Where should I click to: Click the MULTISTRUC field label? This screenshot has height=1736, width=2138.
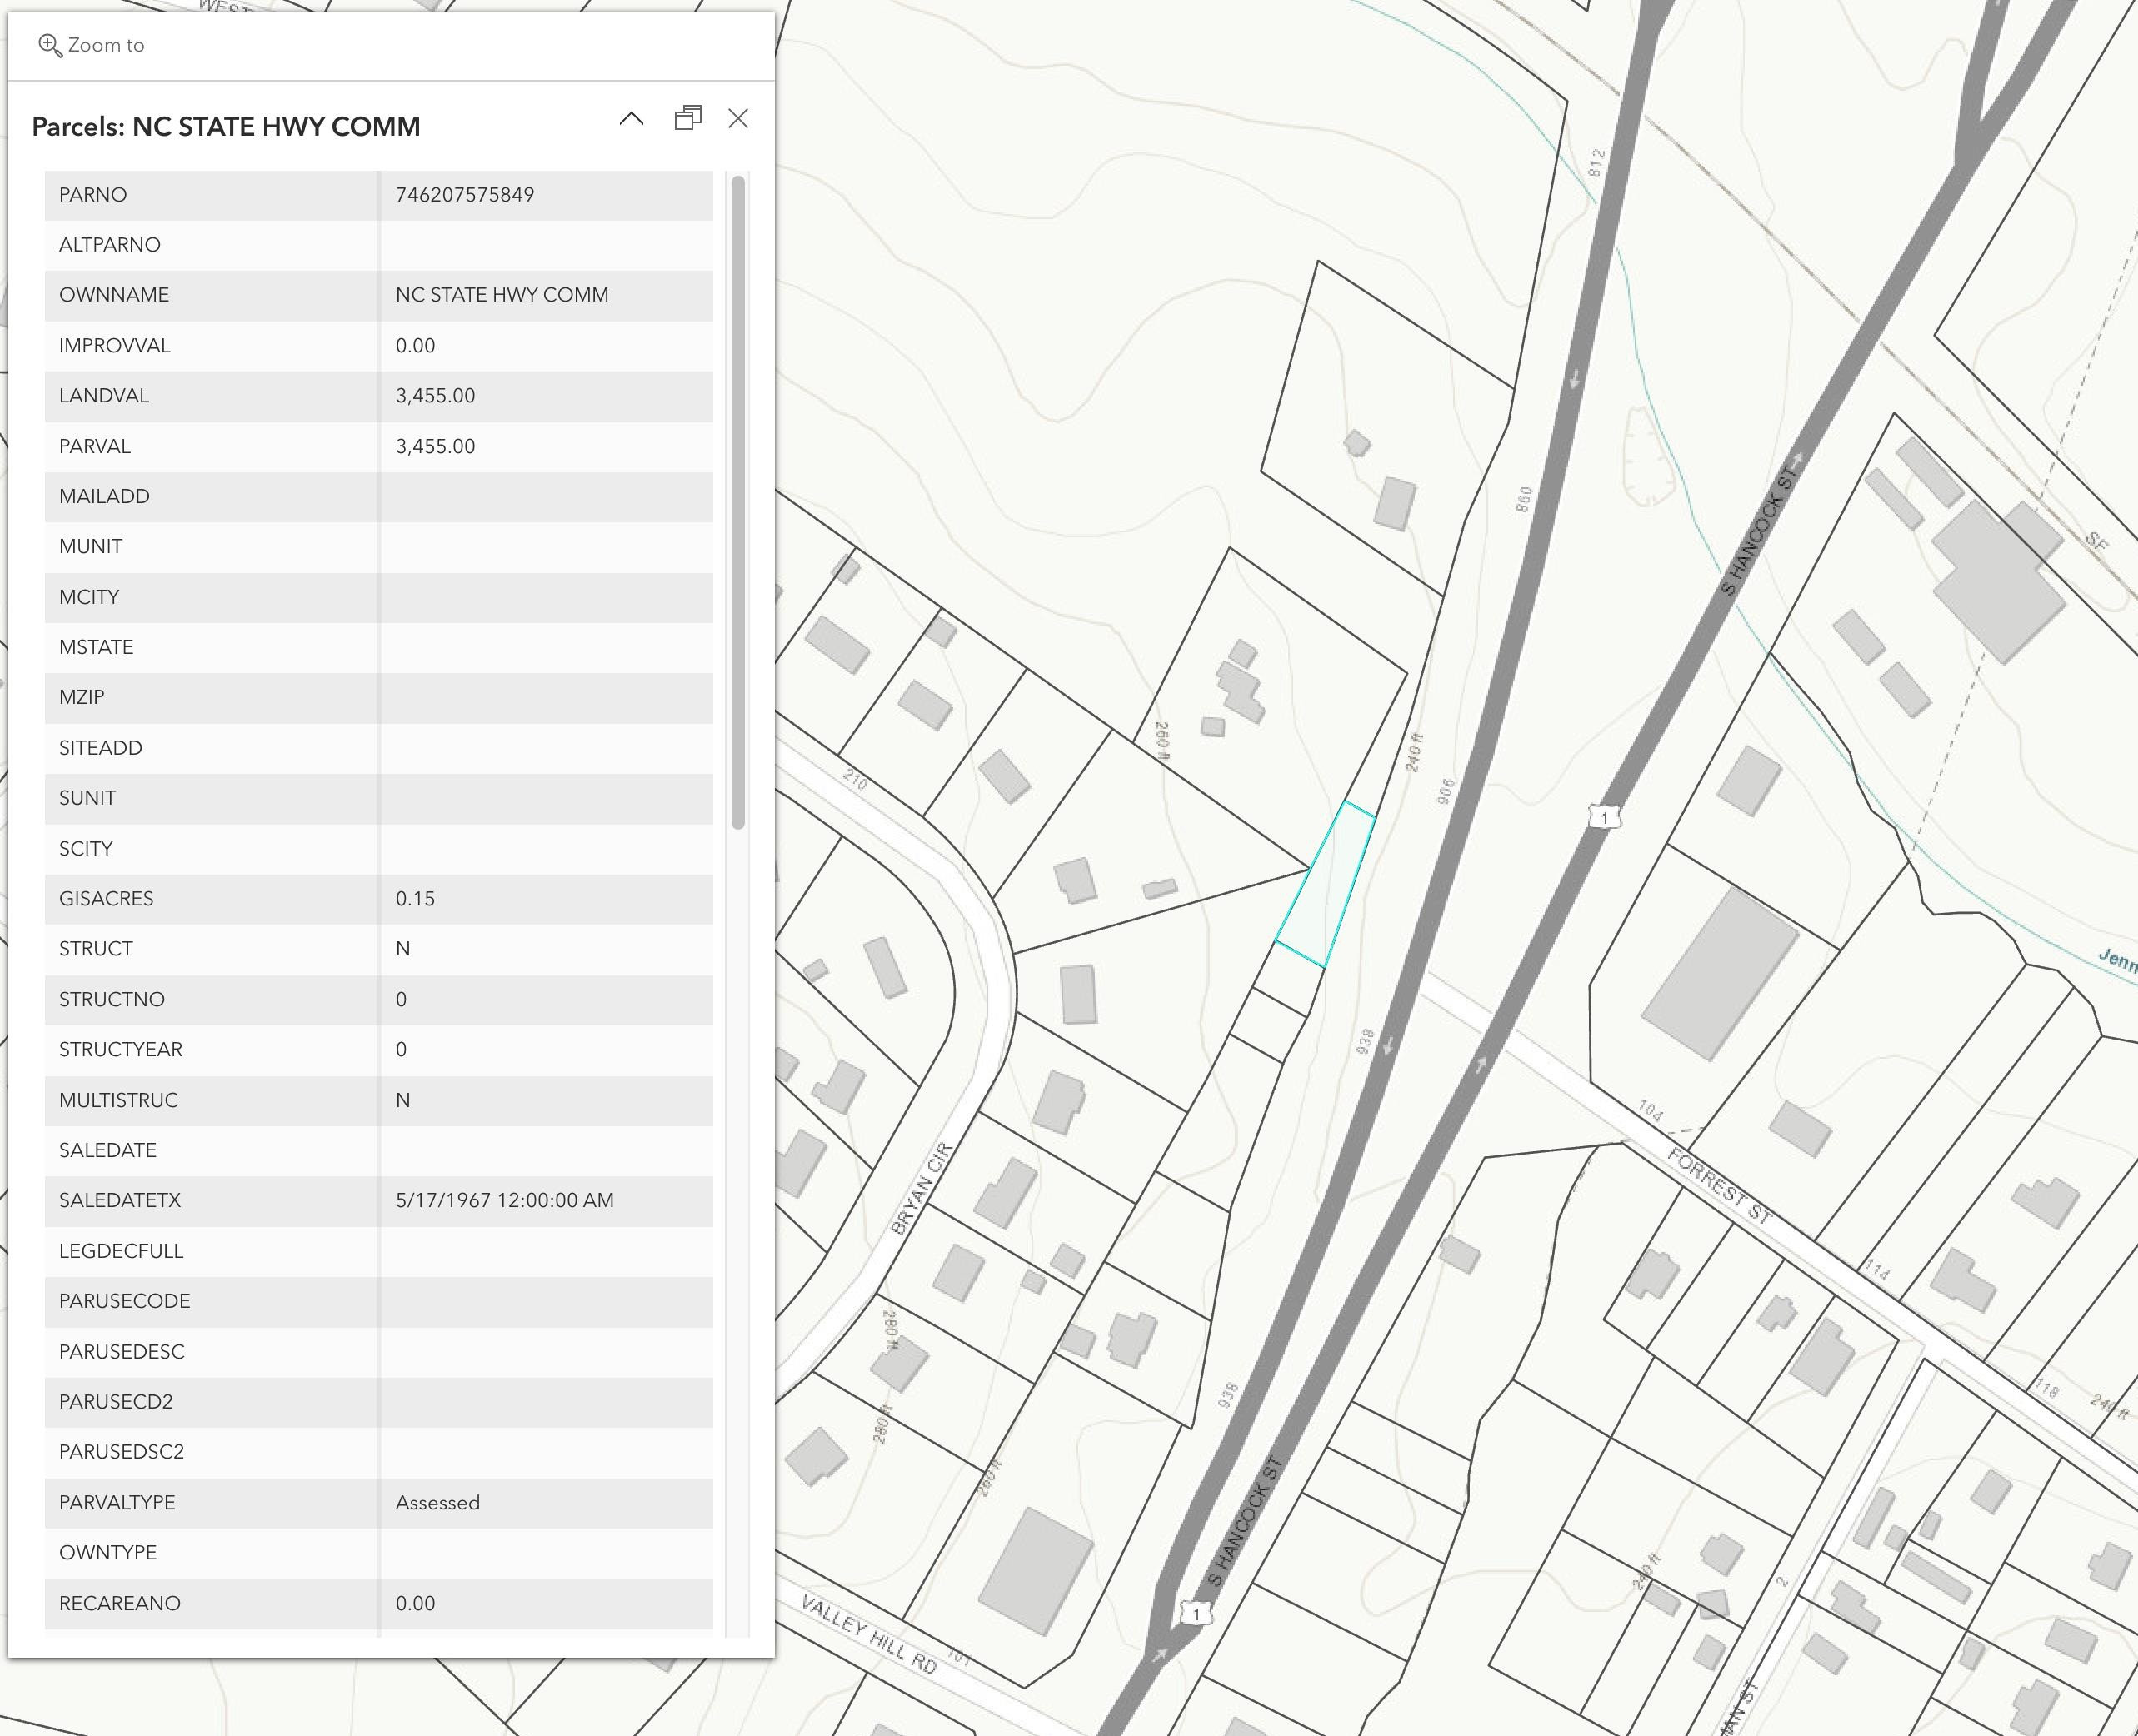118,1100
